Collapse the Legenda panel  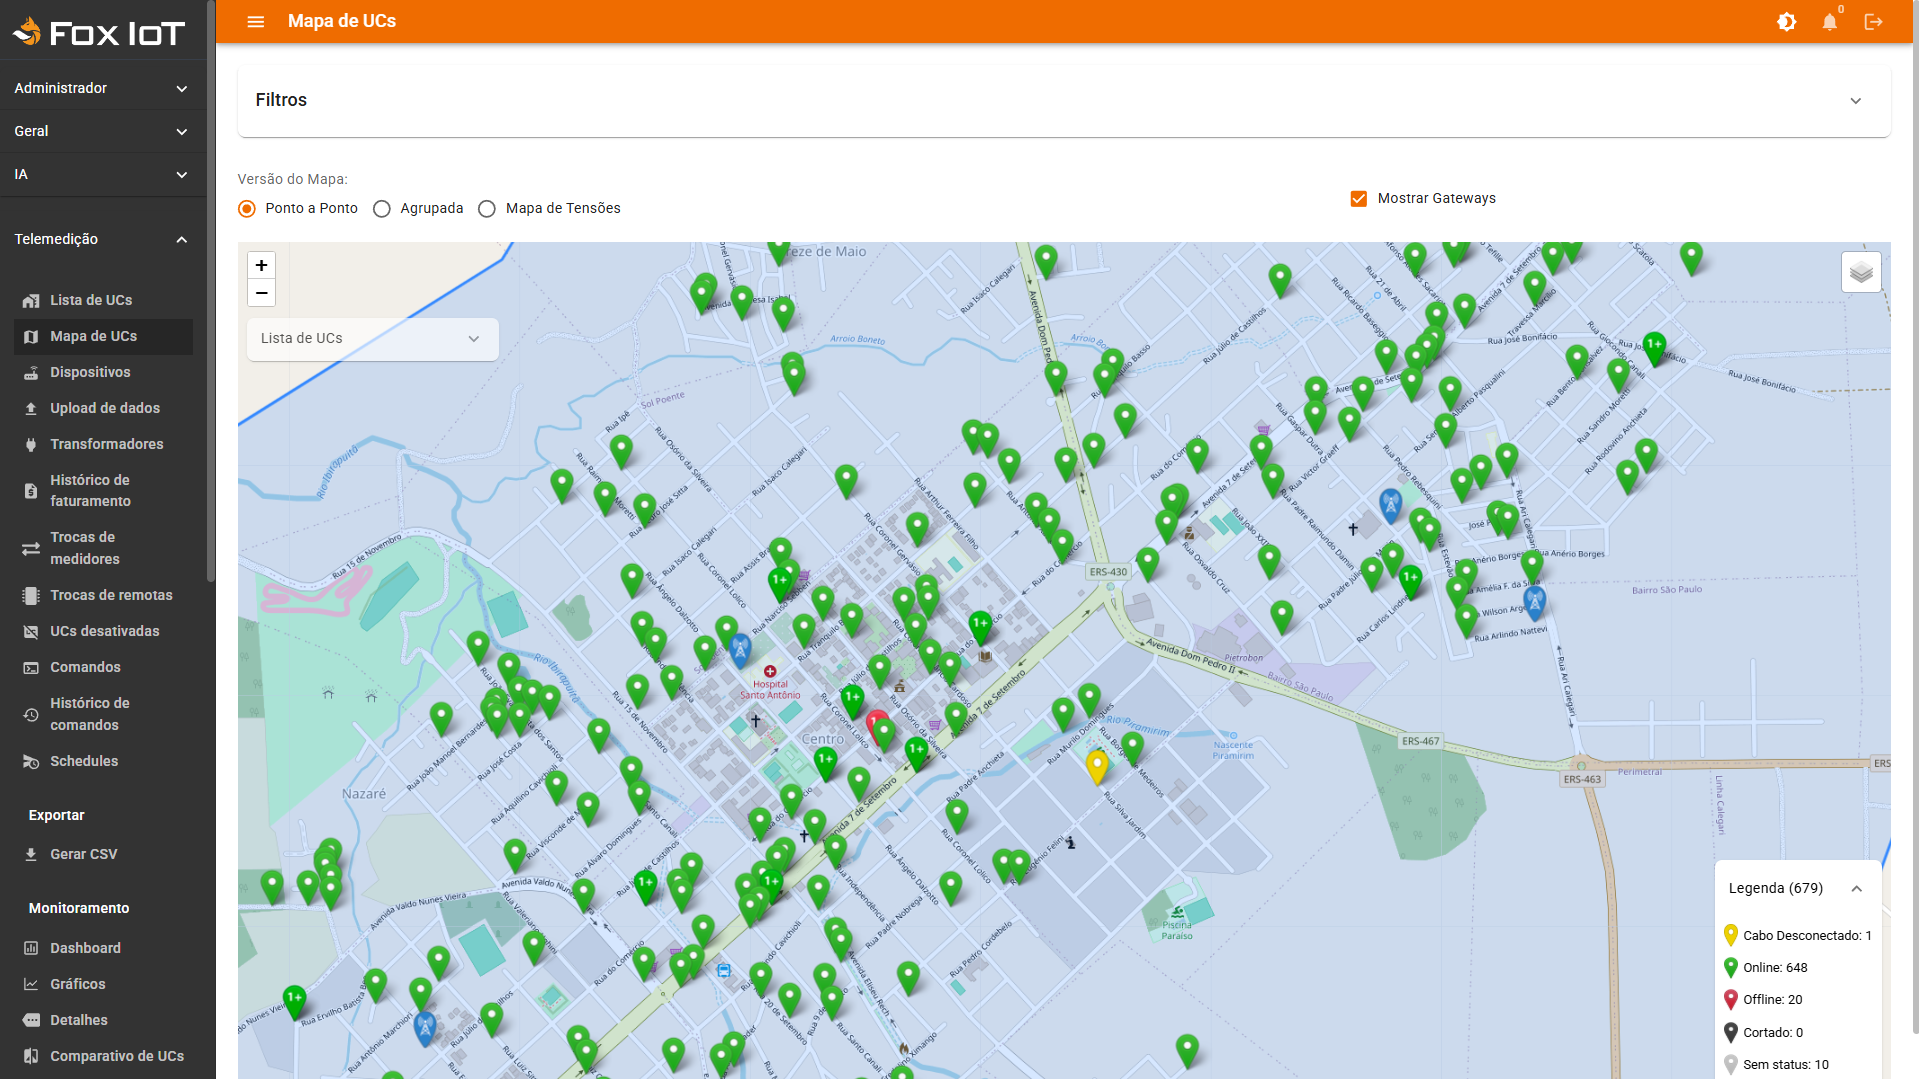(1856, 888)
